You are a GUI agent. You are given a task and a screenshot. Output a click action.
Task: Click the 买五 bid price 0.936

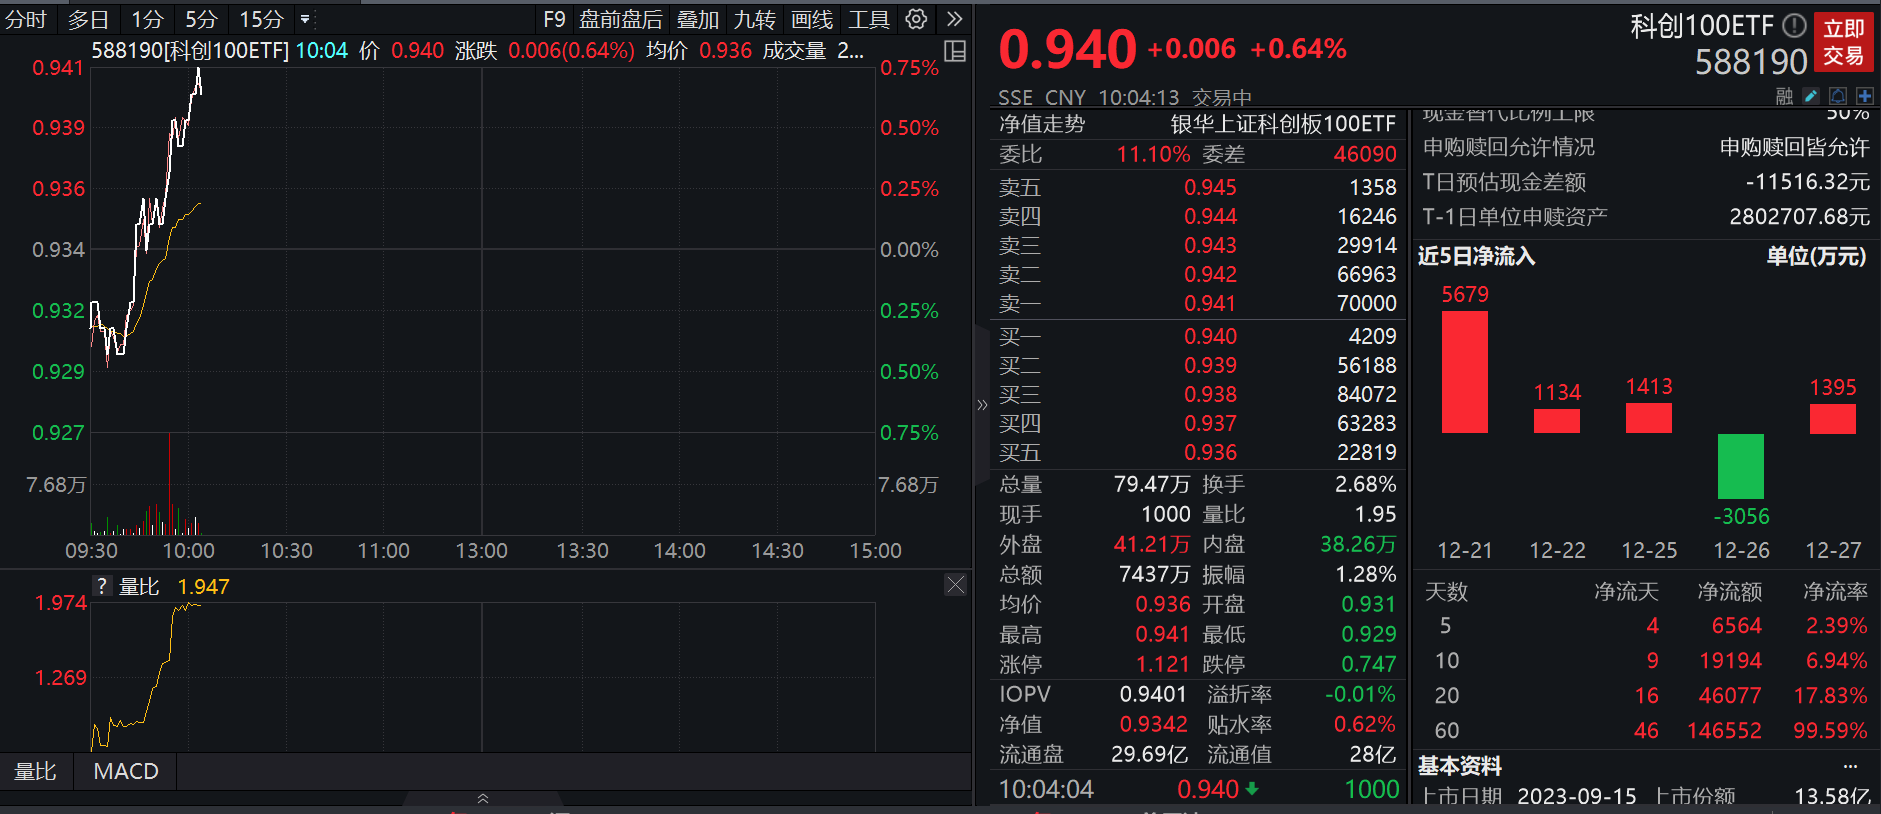pyautogui.click(x=1210, y=452)
